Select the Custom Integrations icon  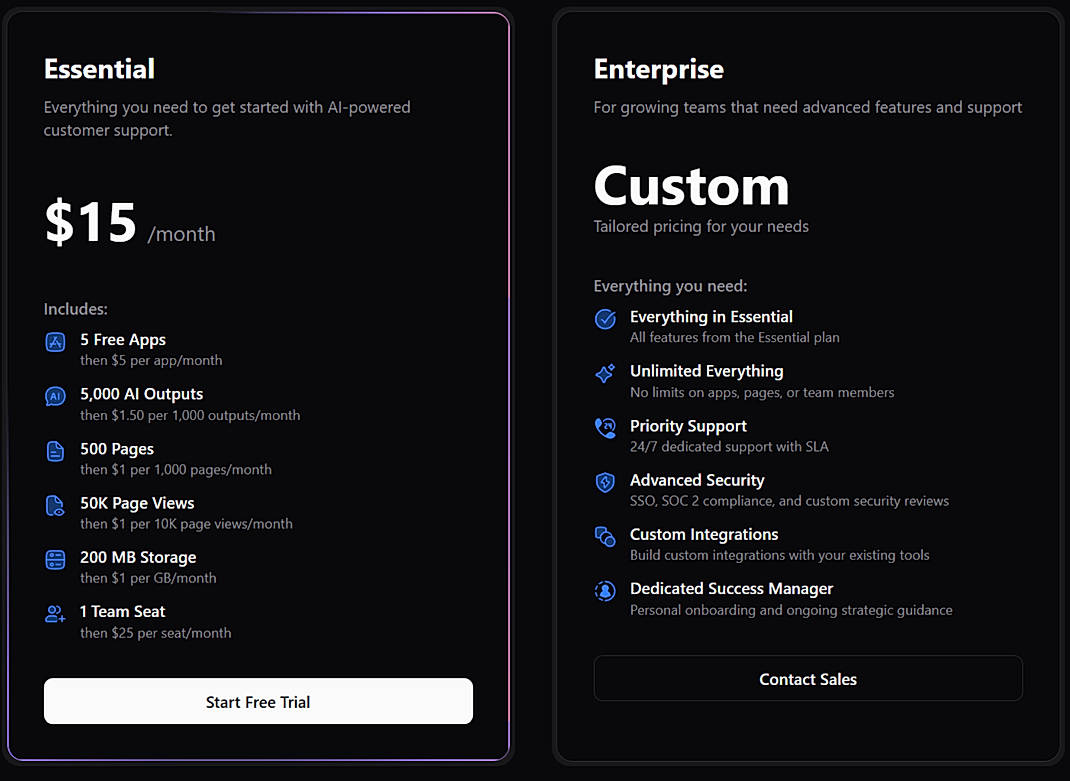click(x=604, y=536)
